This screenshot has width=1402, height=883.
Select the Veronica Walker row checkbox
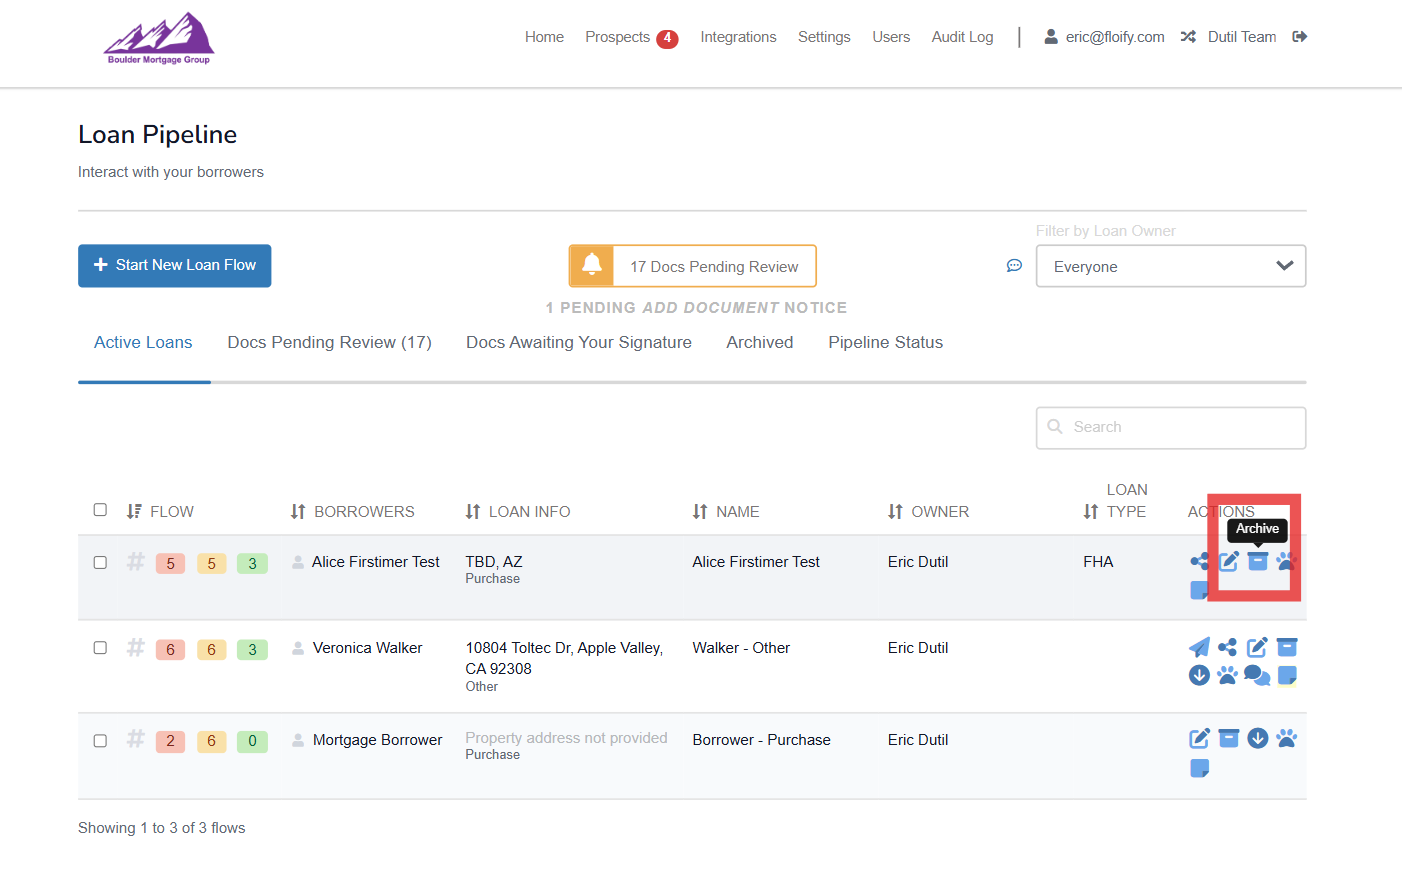click(100, 648)
